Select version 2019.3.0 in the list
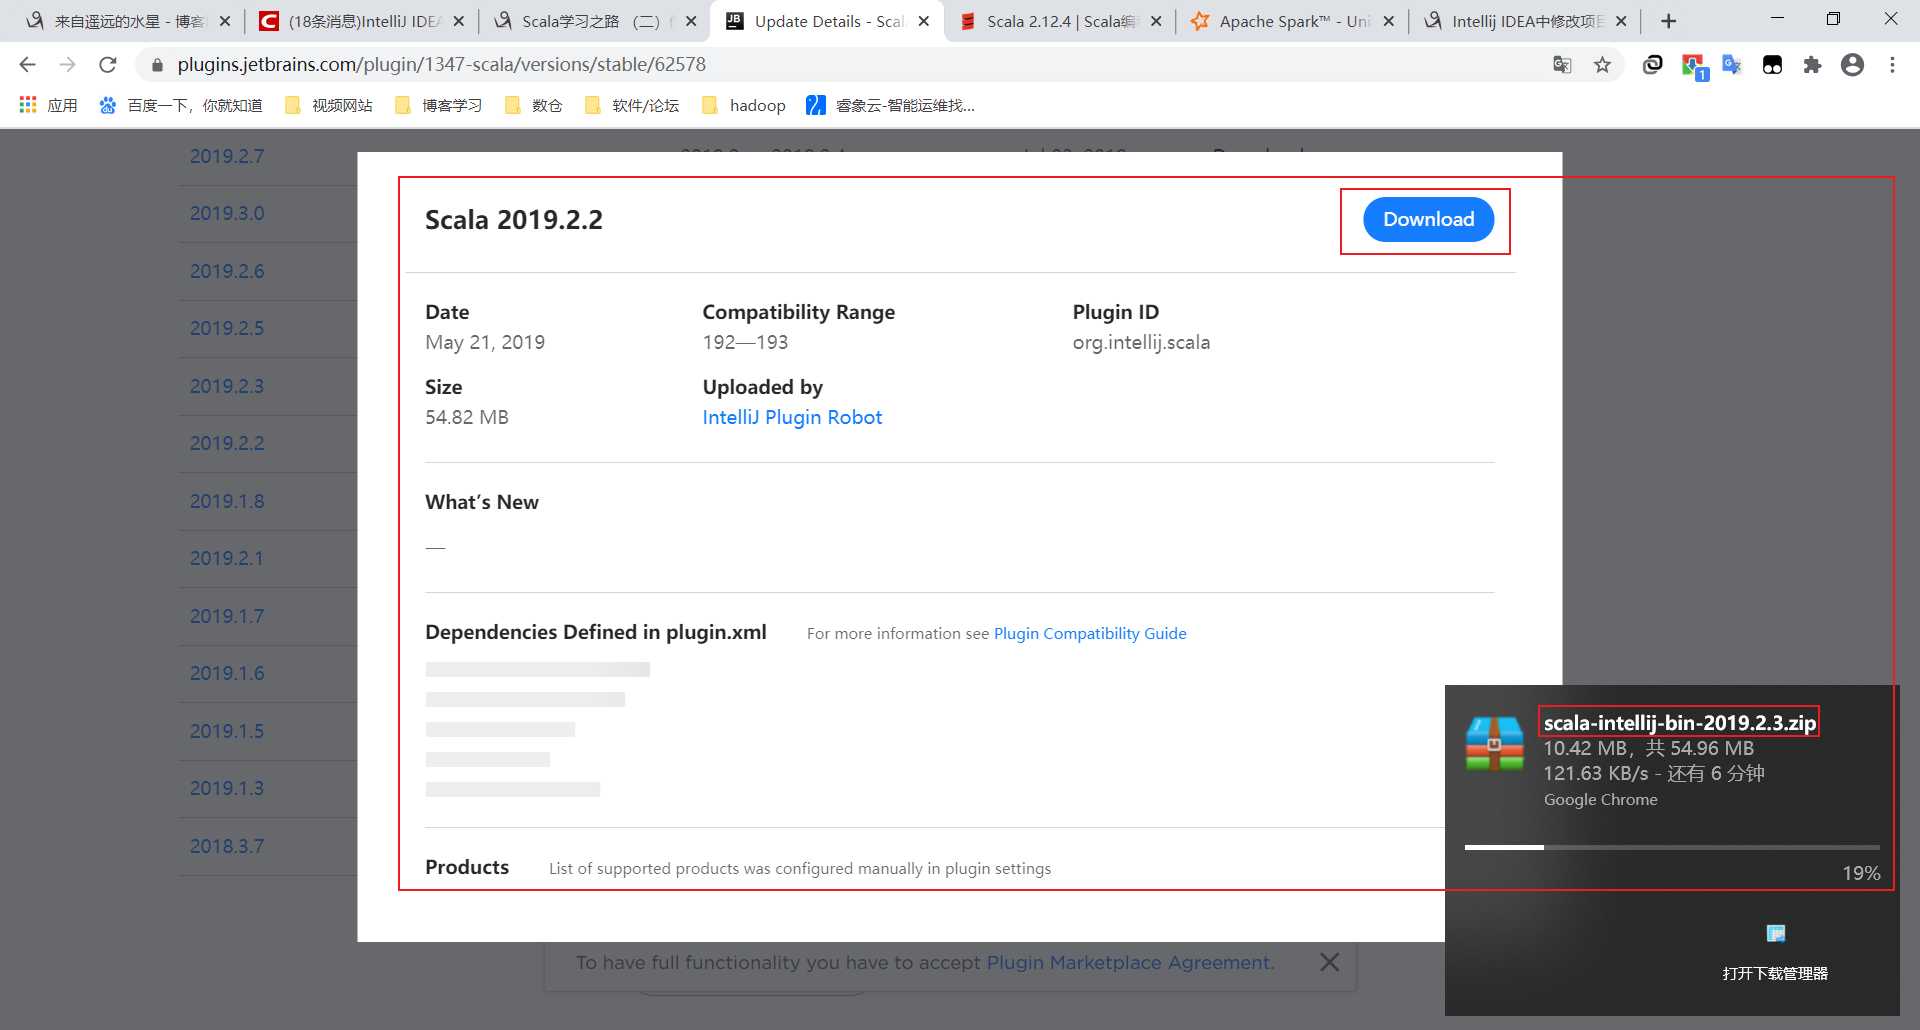1920x1030 pixels. [x=227, y=213]
